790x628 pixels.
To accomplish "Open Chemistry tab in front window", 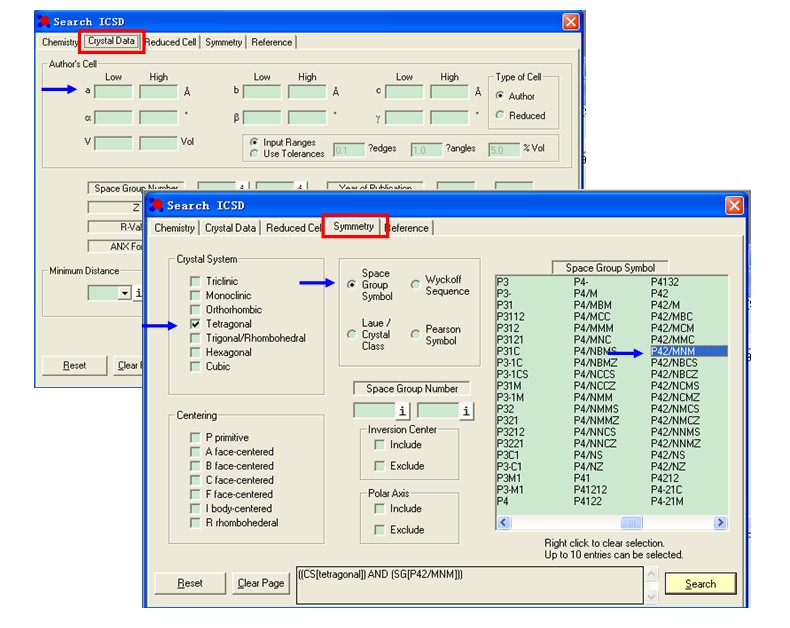I will click(174, 228).
